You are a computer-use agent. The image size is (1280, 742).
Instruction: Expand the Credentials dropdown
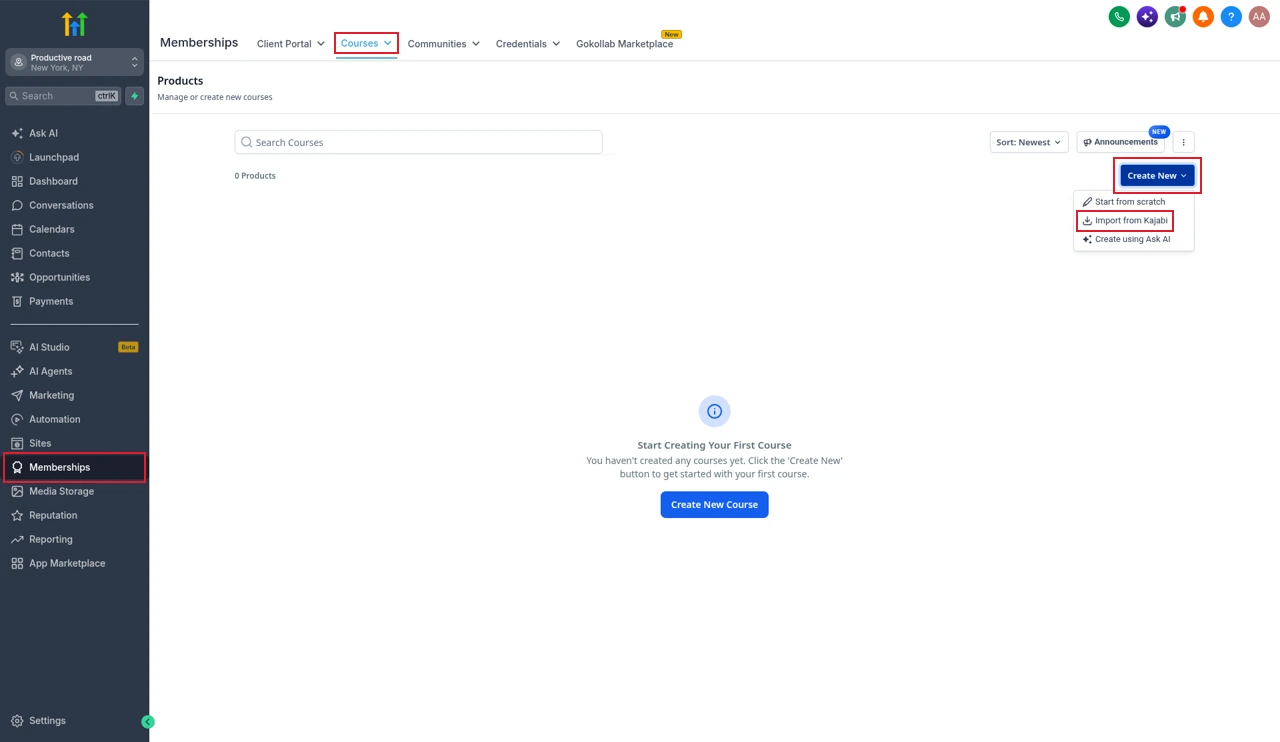click(528, 44)
